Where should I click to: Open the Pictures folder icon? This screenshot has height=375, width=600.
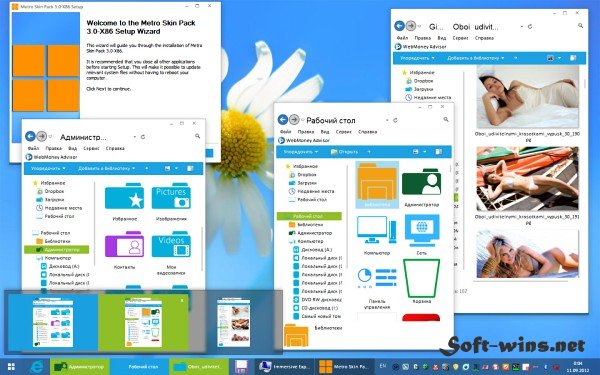(171, 197)
